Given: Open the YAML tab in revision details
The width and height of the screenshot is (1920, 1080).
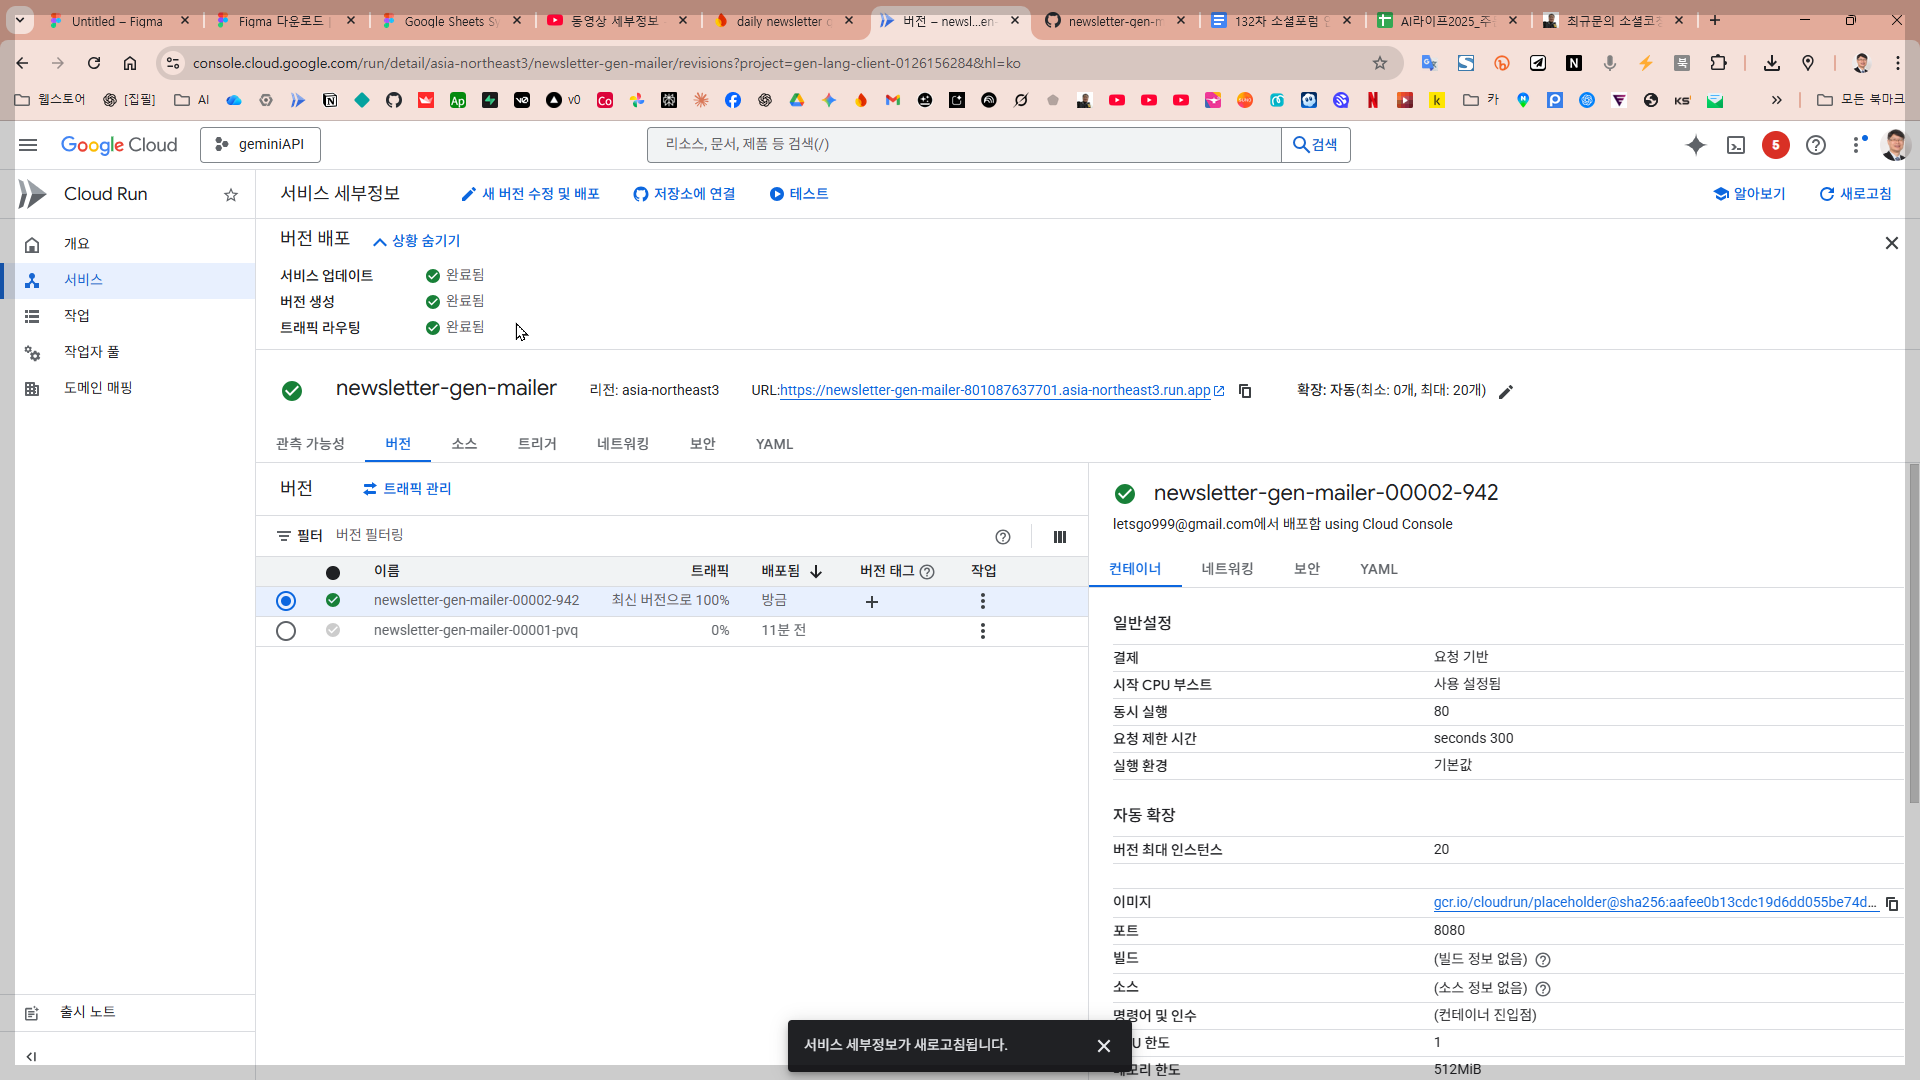Looking at the screenshot, I should (1378, 569).
